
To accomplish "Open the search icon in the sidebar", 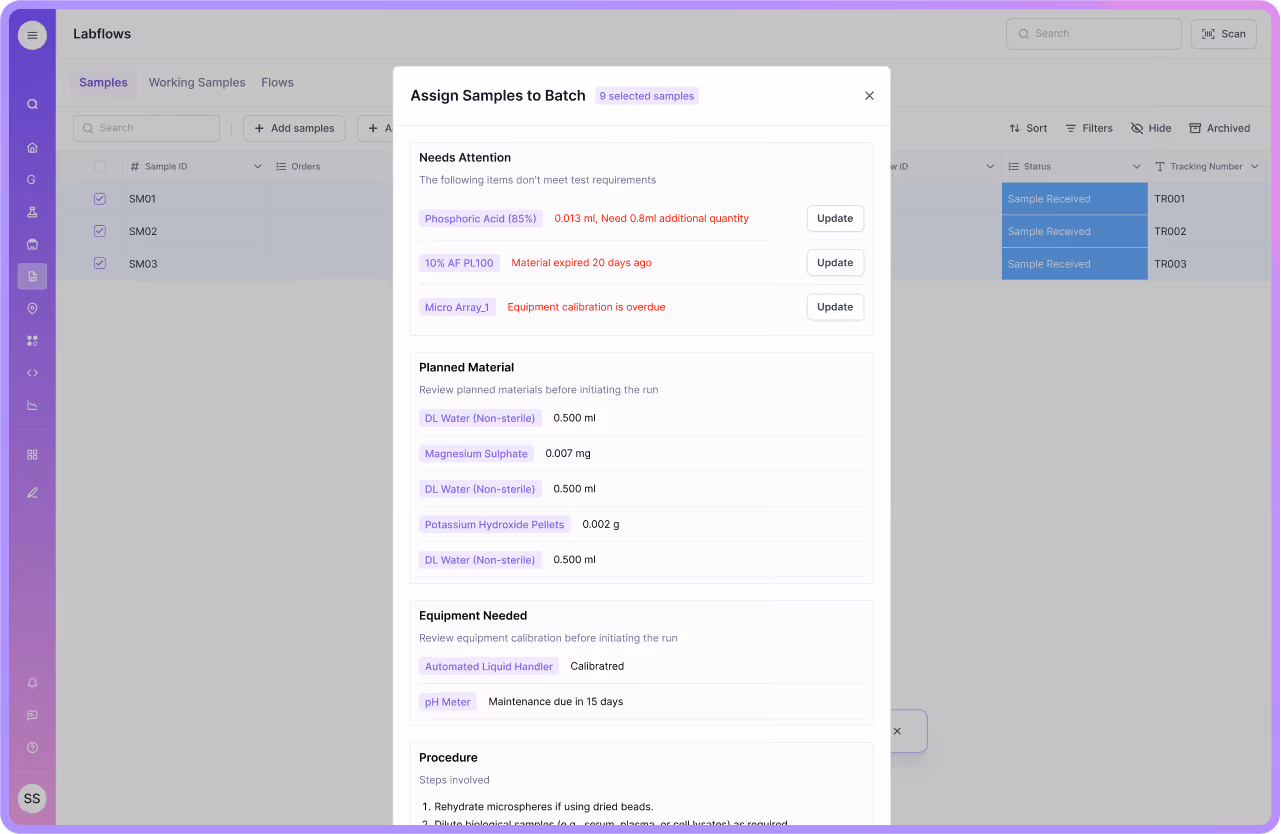I will point(31,103).
